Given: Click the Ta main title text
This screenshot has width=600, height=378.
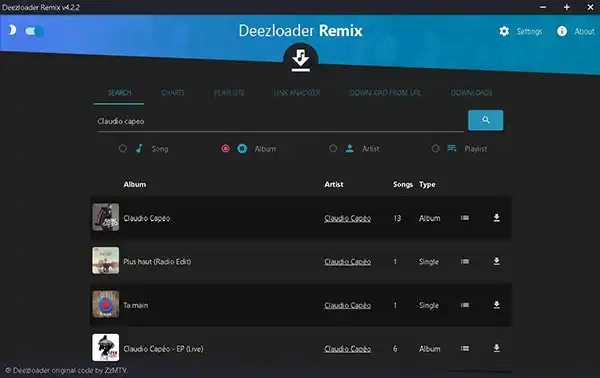Looking at the screenshot, I should (x=135, y=305).
